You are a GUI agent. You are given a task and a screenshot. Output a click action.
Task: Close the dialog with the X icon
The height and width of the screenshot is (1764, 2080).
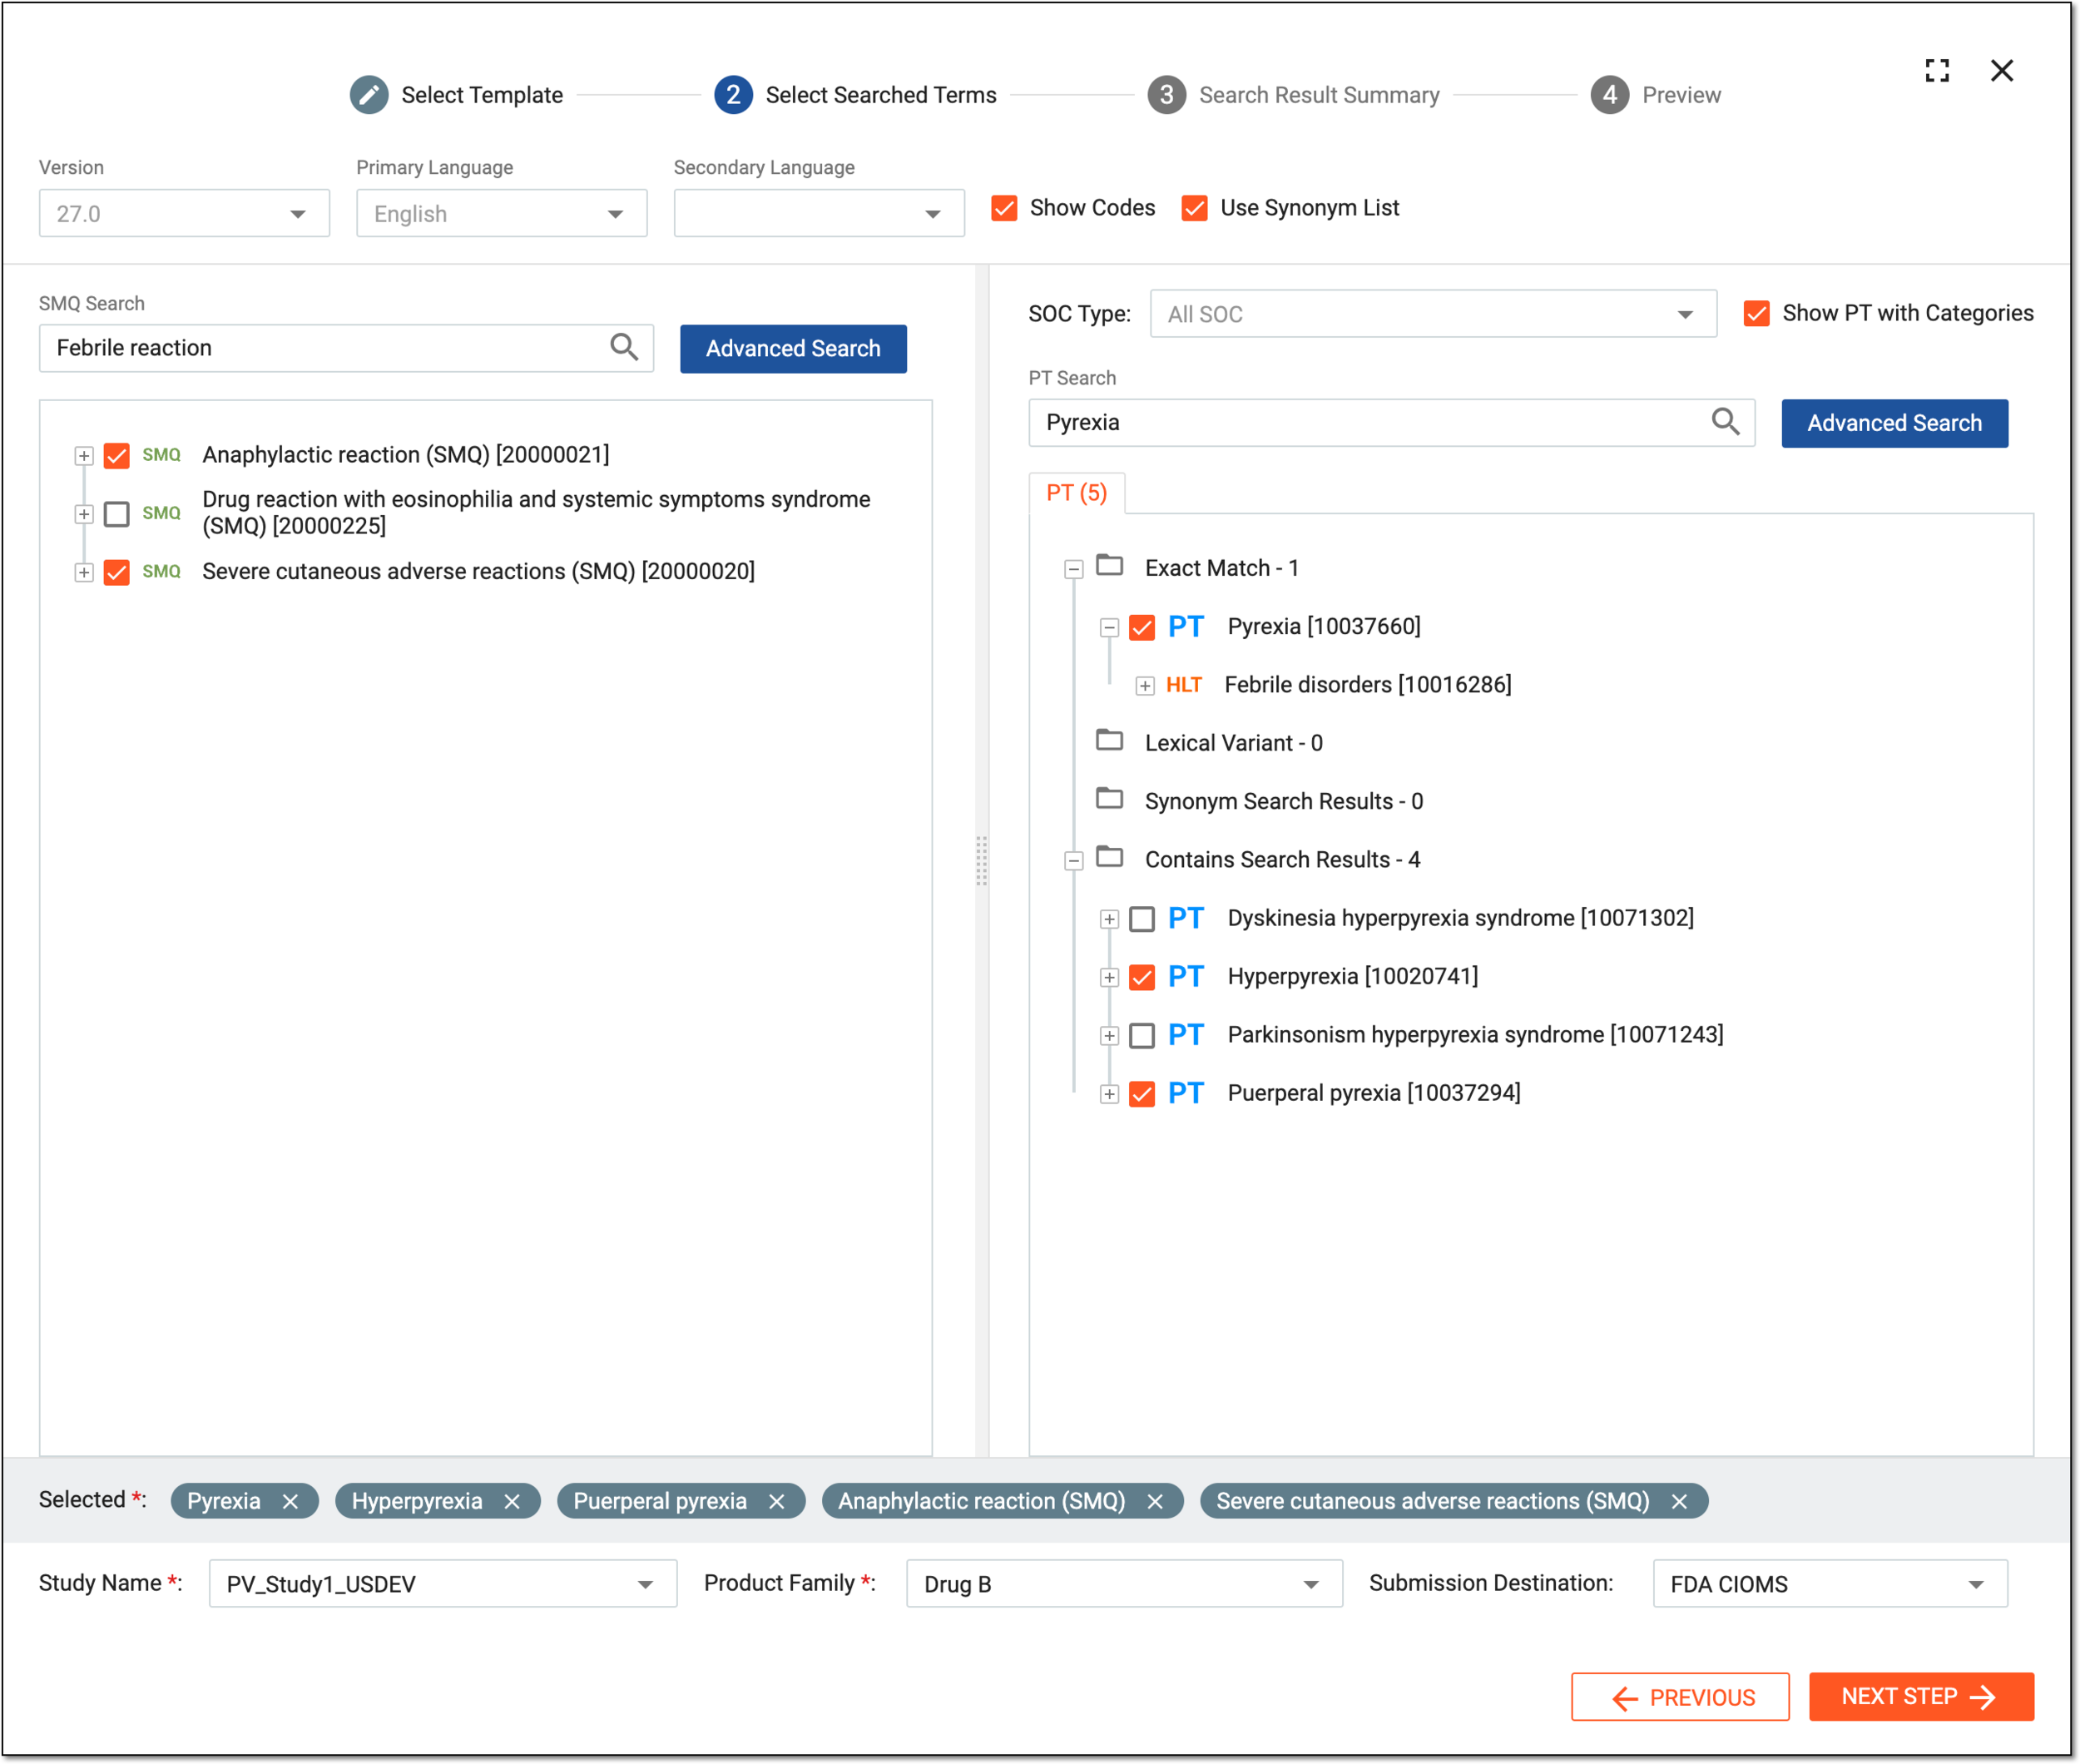point(2002,70)
